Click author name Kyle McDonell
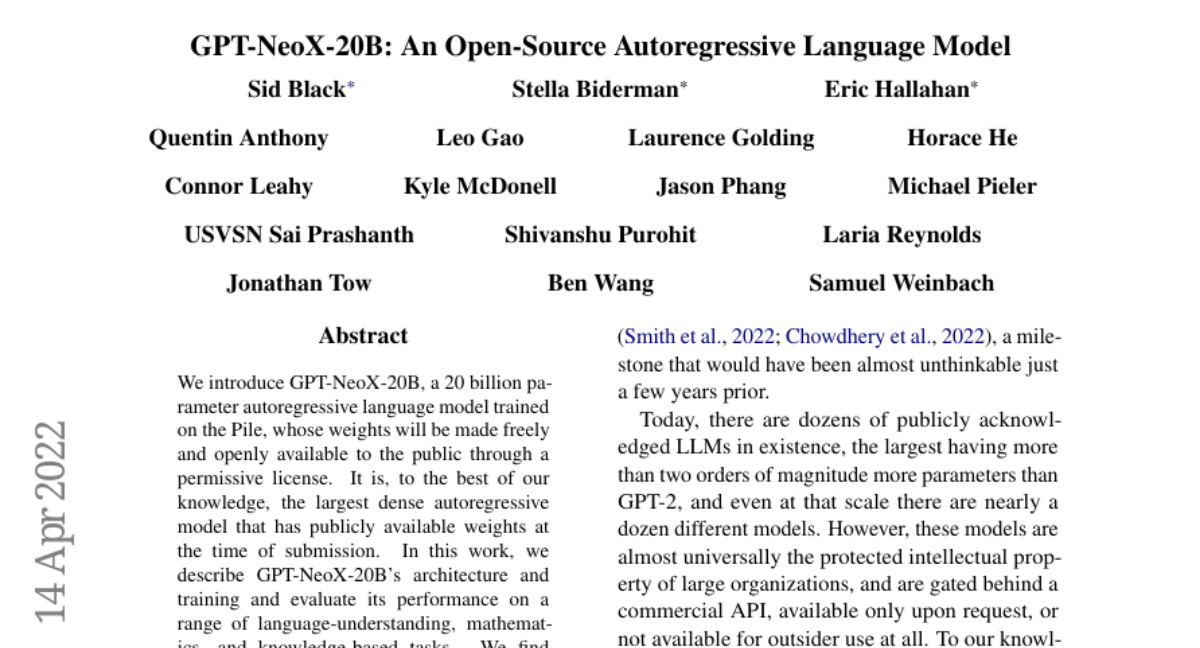 (480, 187)
